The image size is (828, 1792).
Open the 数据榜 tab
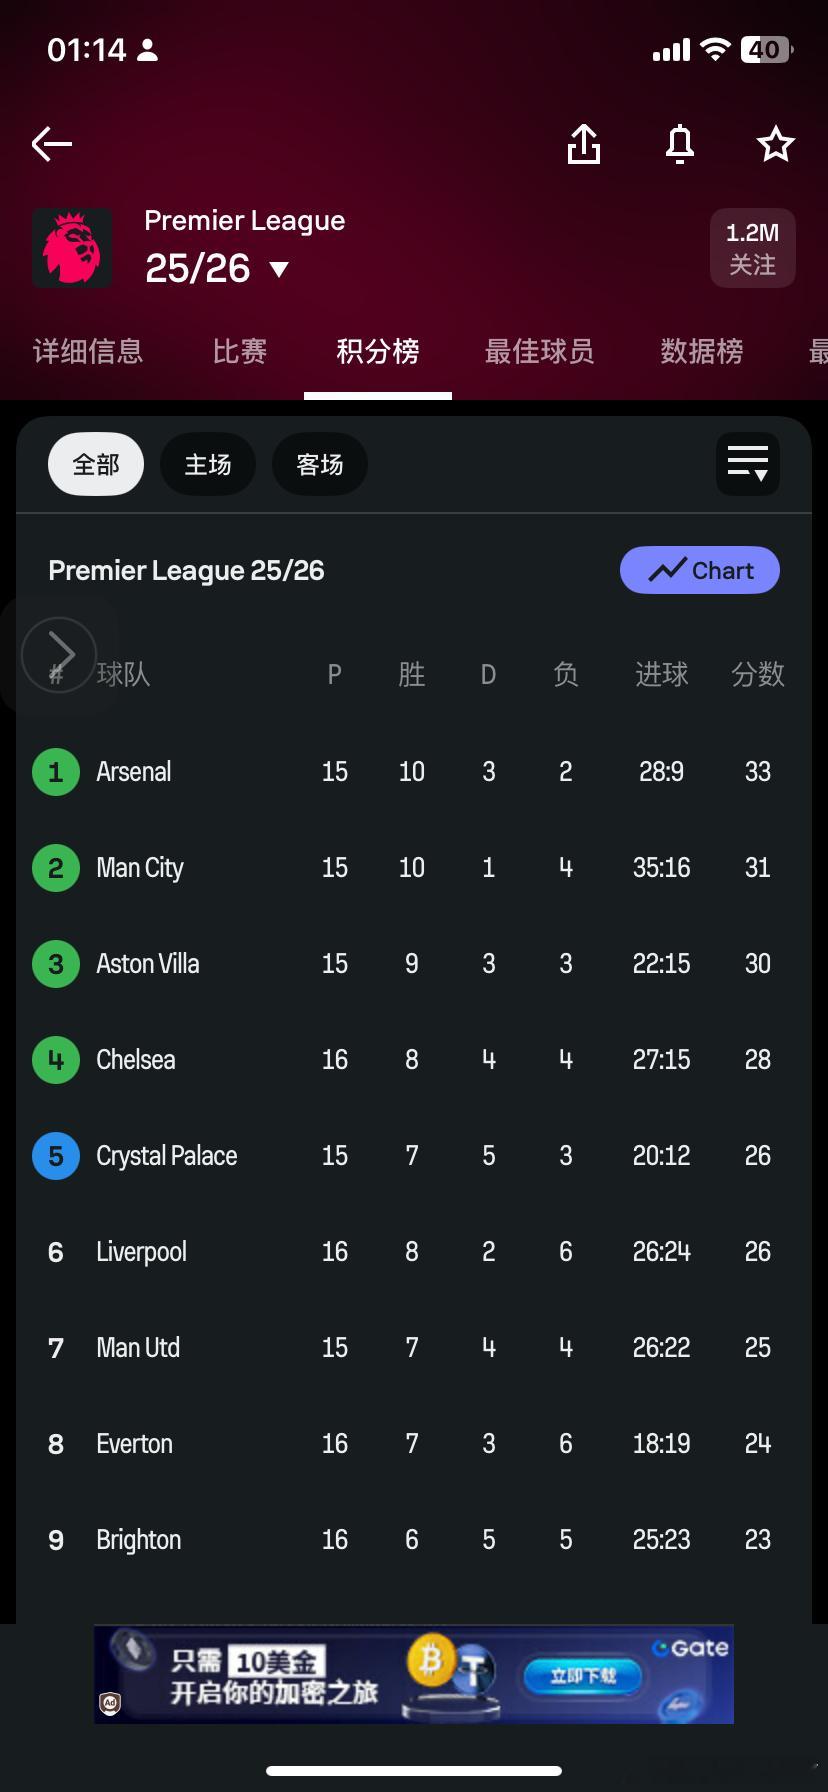(702, 351)
